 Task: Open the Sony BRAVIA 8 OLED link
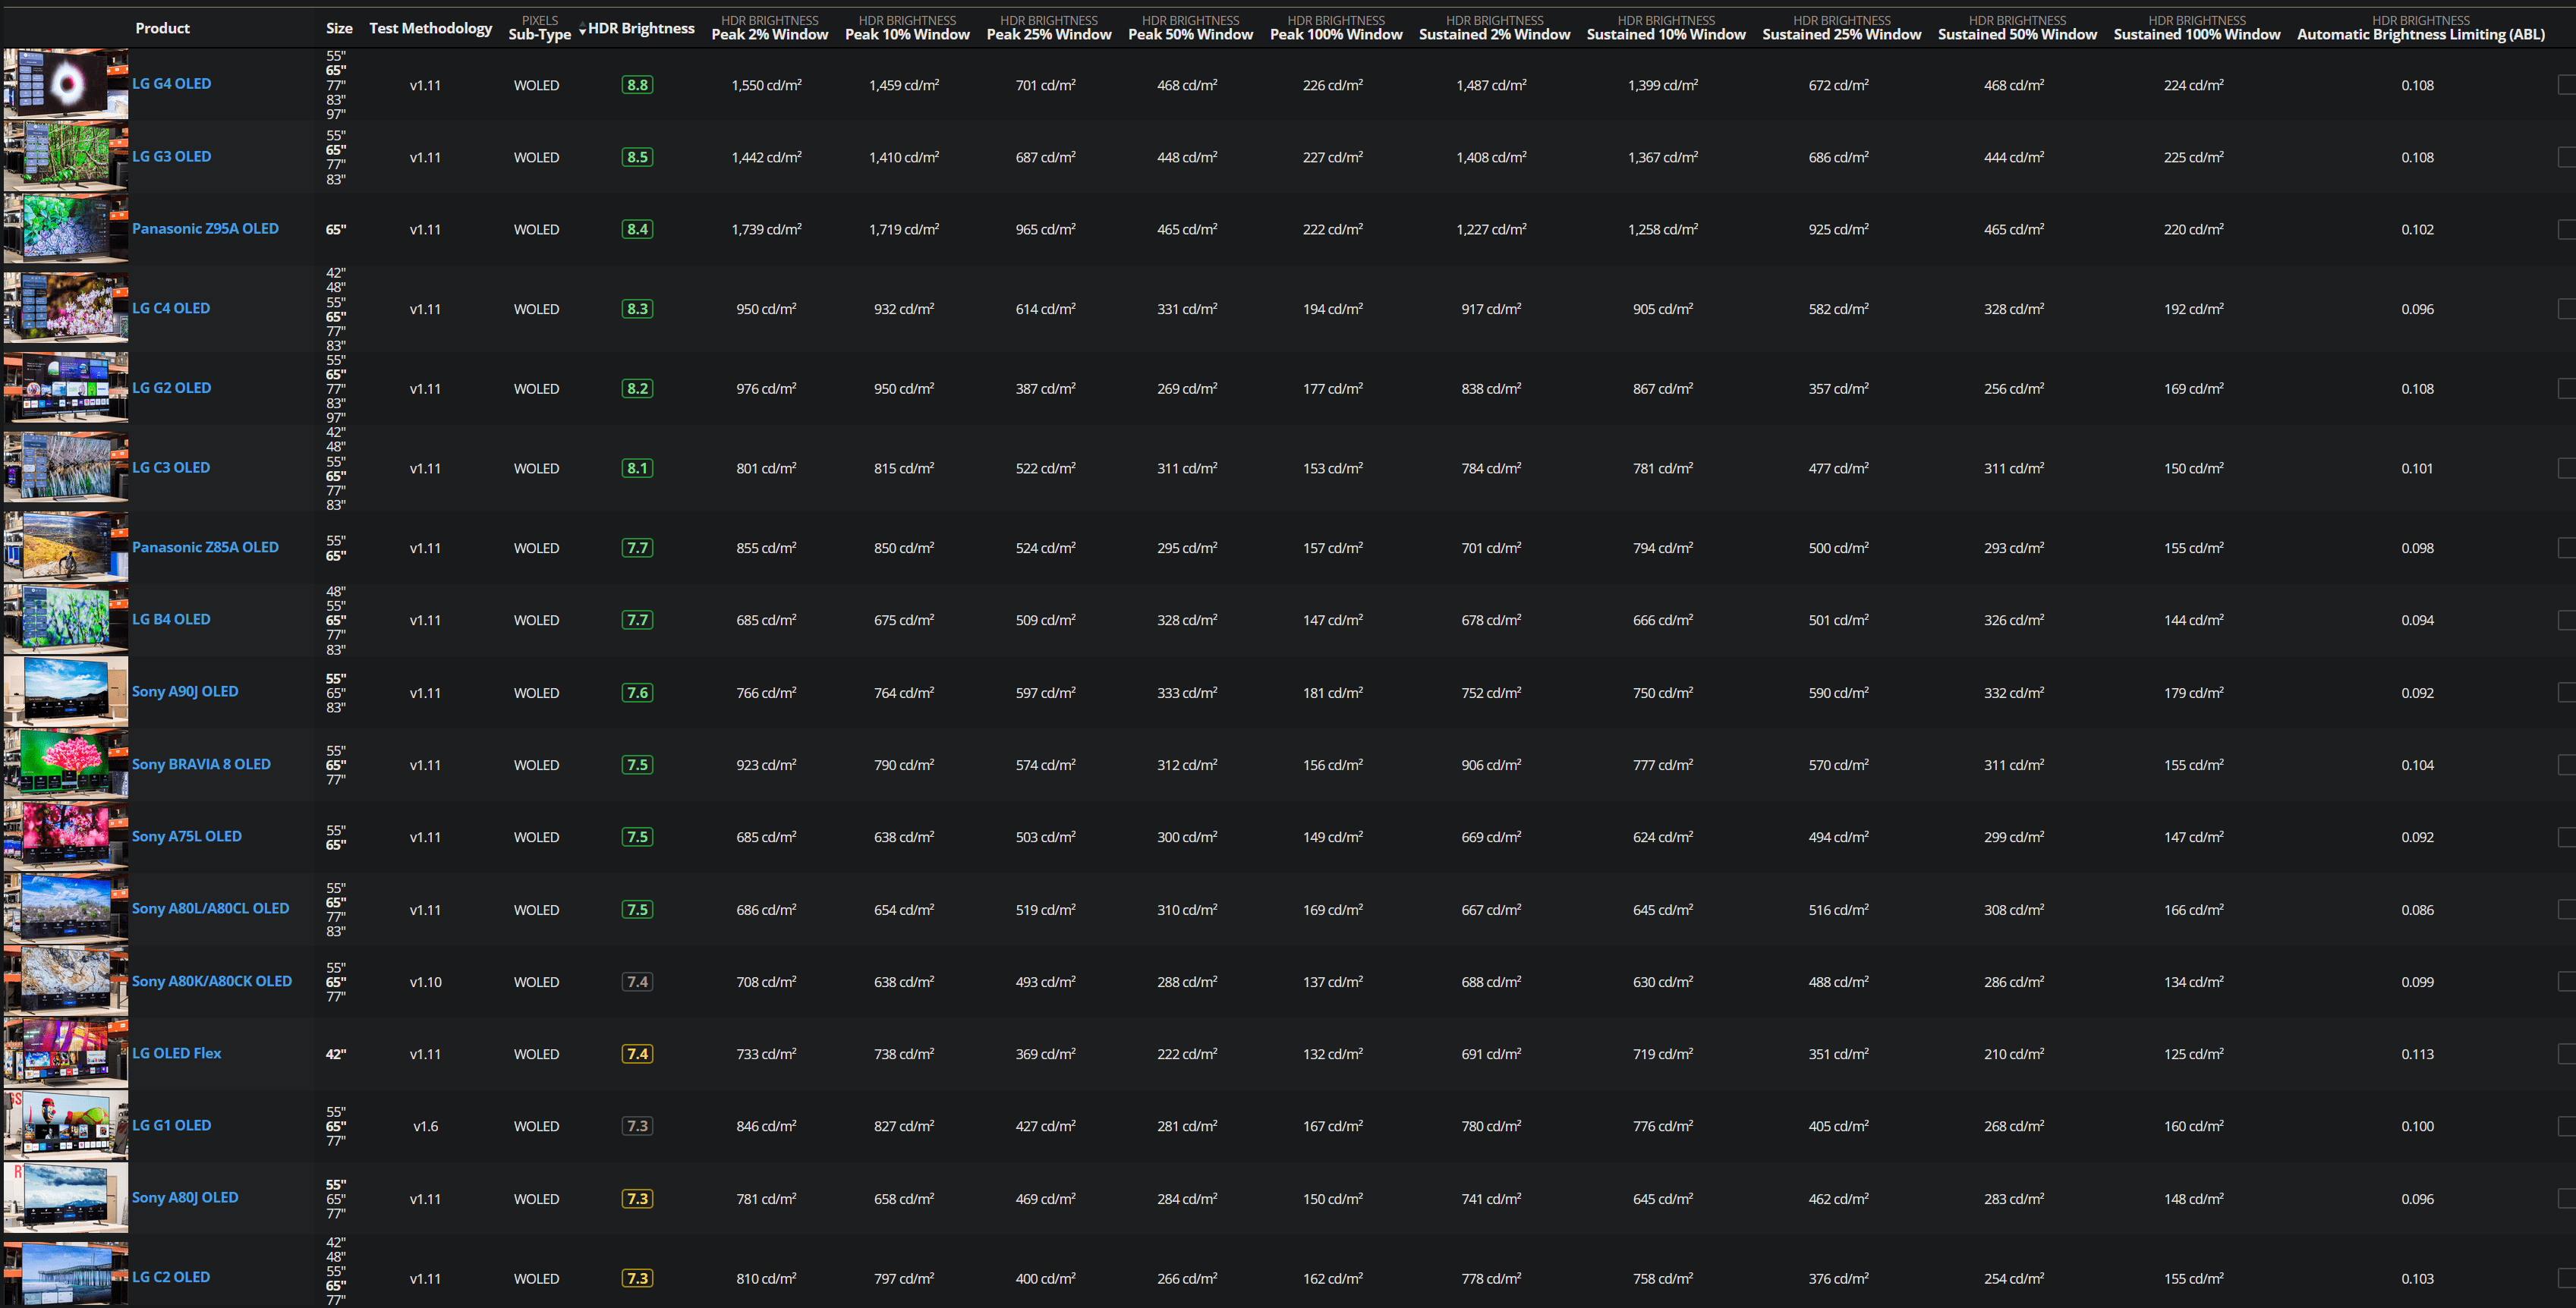click(201, 764)
